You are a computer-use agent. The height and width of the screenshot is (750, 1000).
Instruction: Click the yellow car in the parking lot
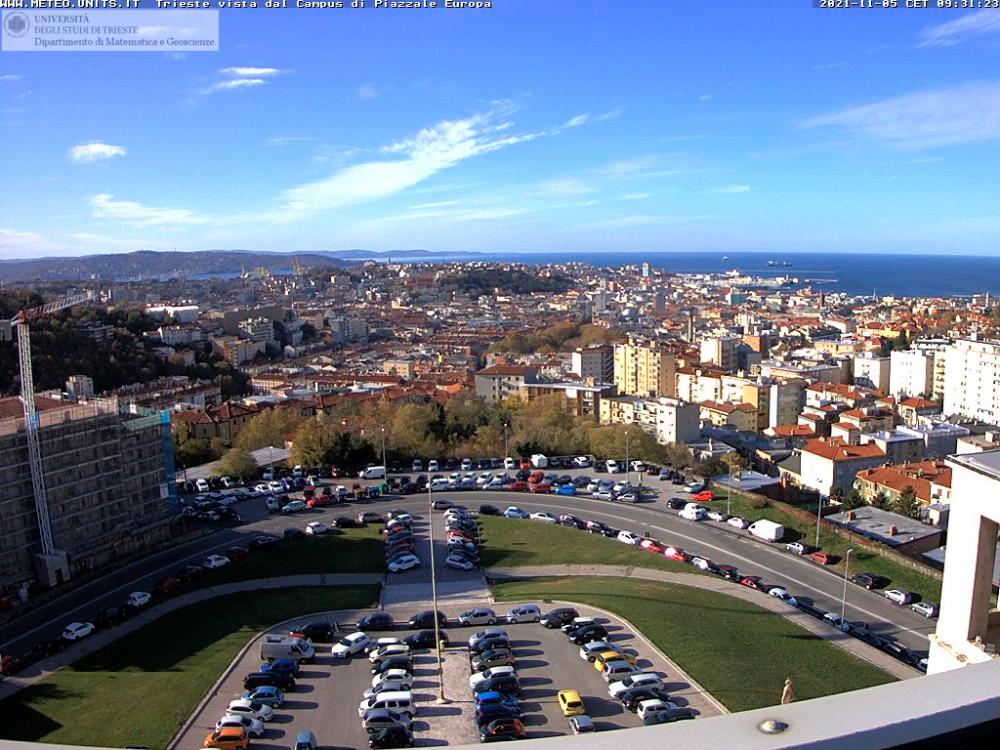click(570, 702)
